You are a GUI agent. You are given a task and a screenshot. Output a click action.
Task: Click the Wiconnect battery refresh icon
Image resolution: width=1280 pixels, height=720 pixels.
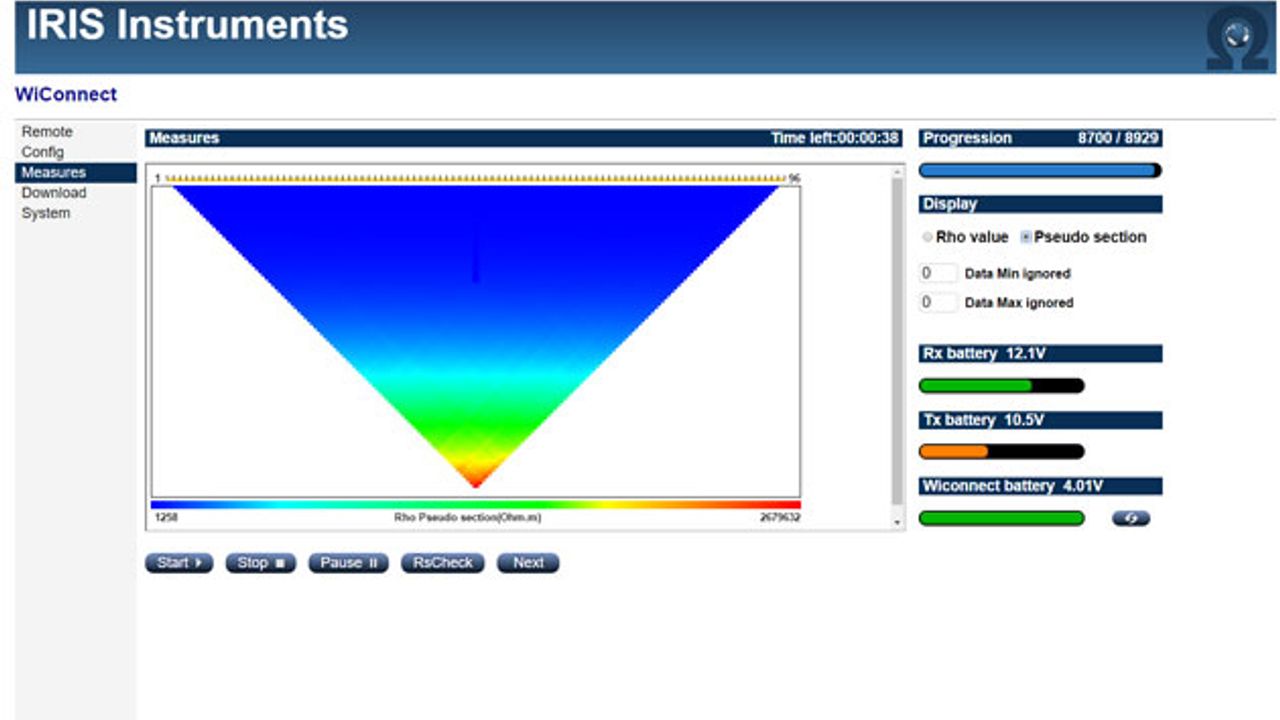[1131, 518]
